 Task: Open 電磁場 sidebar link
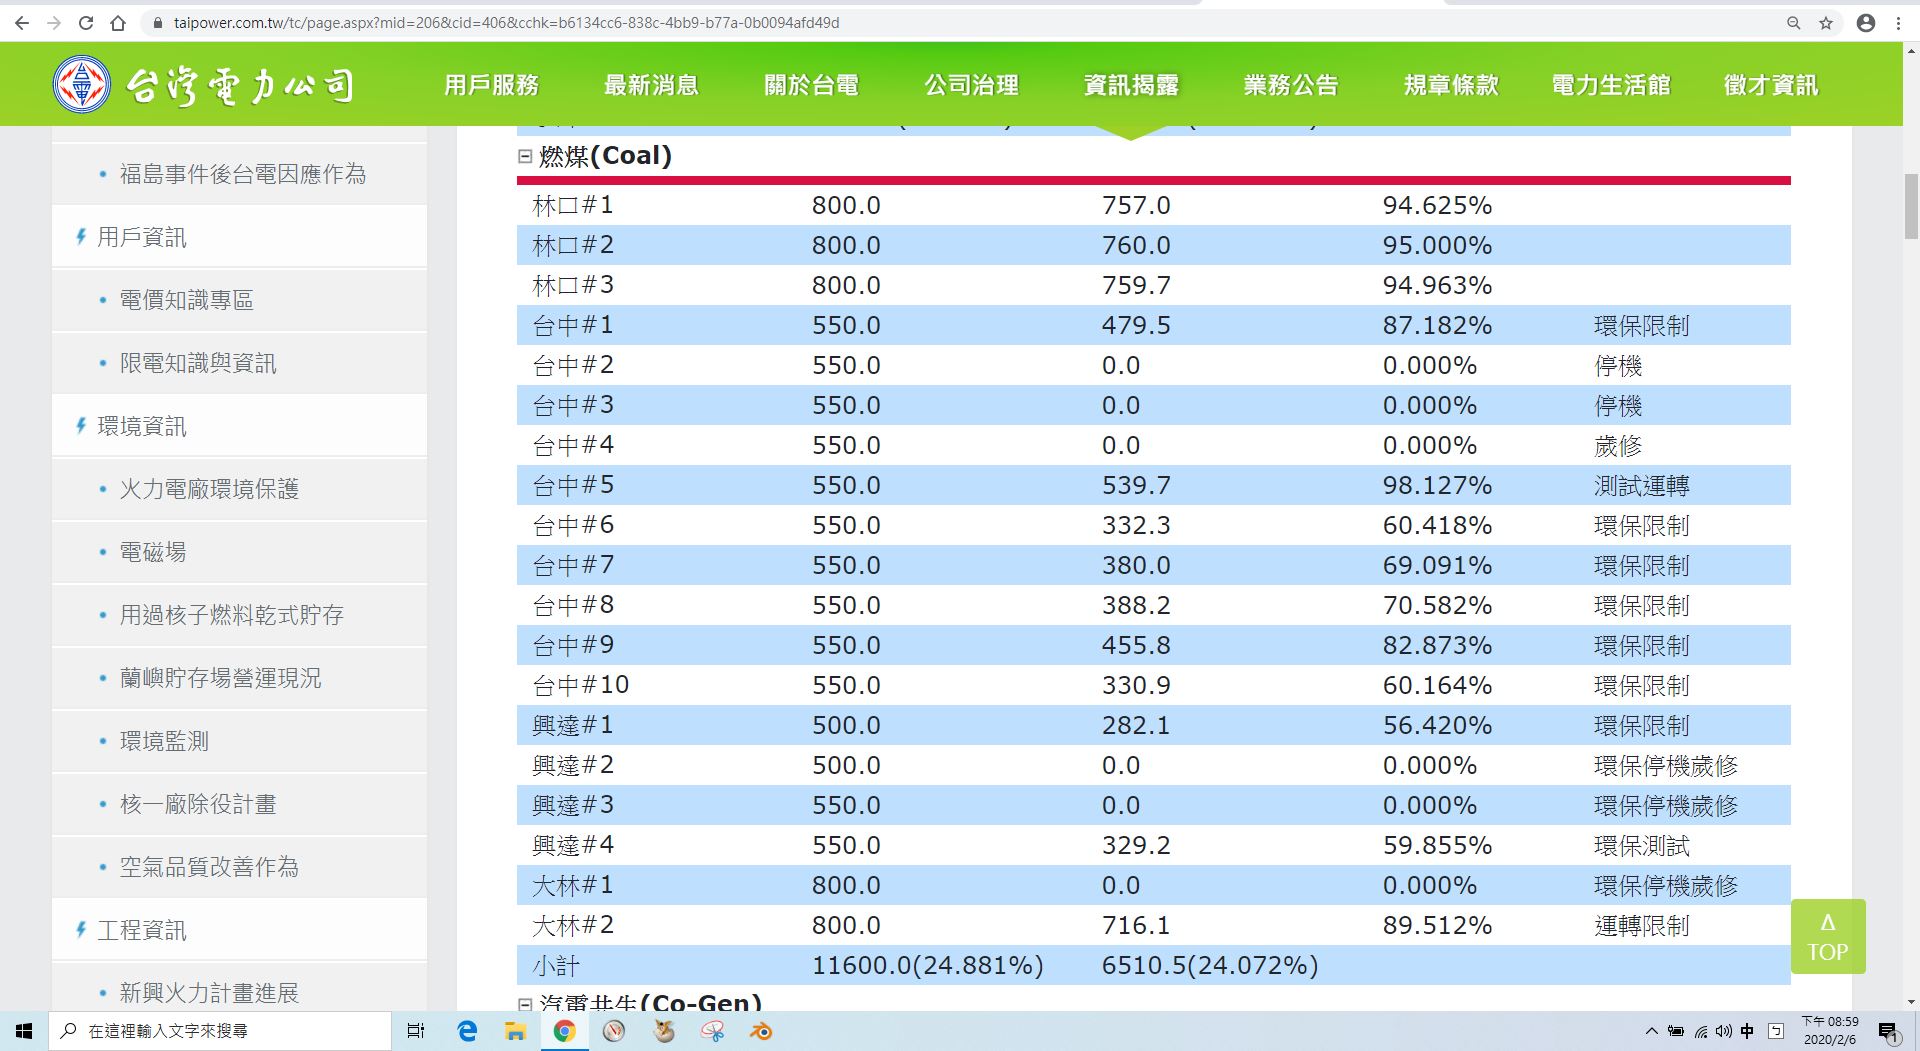(x=153, y=552)
